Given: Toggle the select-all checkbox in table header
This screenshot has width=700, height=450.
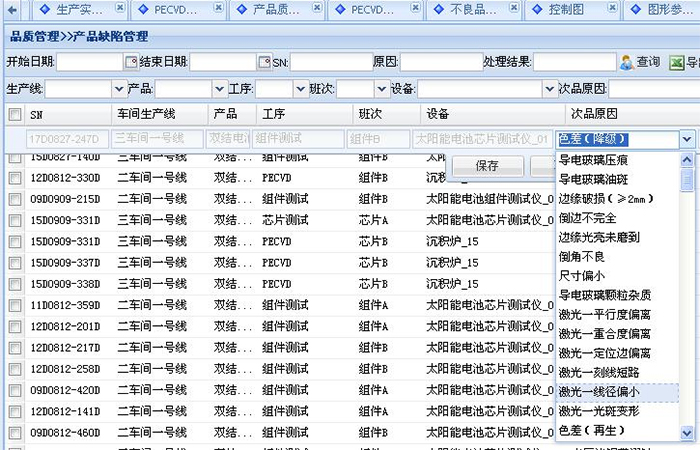Looking at the screenshot, I should click(x=15, y=115).
